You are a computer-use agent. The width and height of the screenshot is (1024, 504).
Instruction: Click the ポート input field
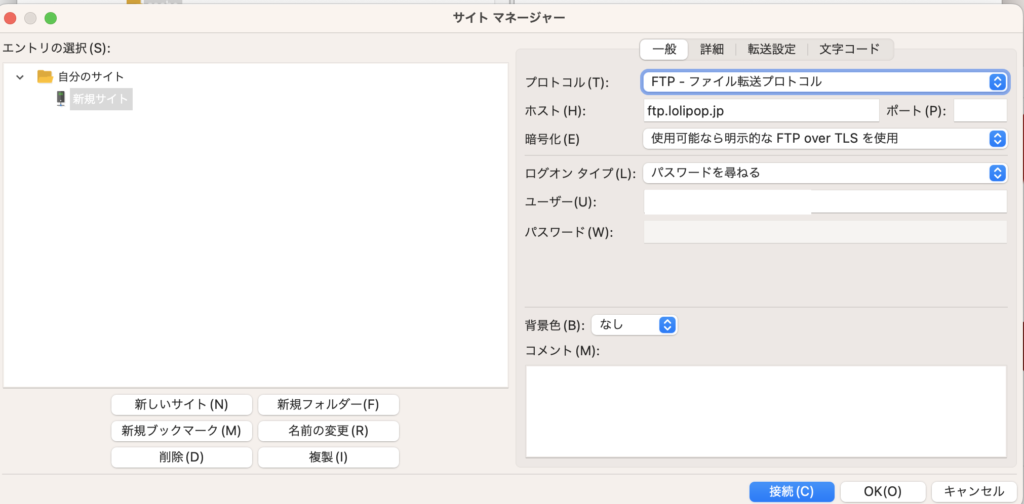click(979, 110)
